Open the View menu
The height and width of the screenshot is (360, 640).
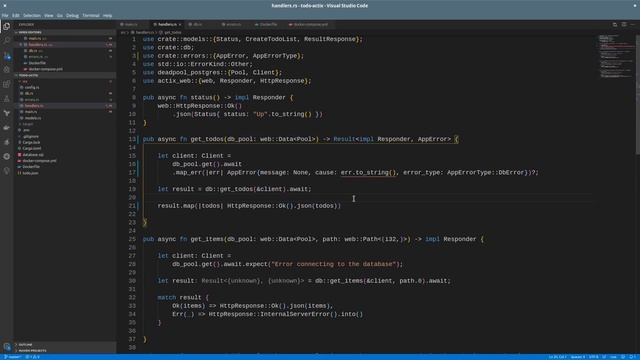[x=49, y=16]
